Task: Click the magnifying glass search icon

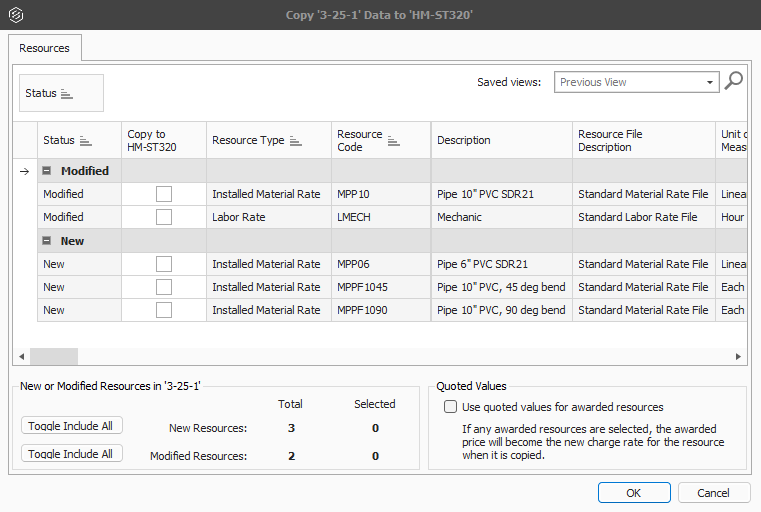Action: coord(733,82)
